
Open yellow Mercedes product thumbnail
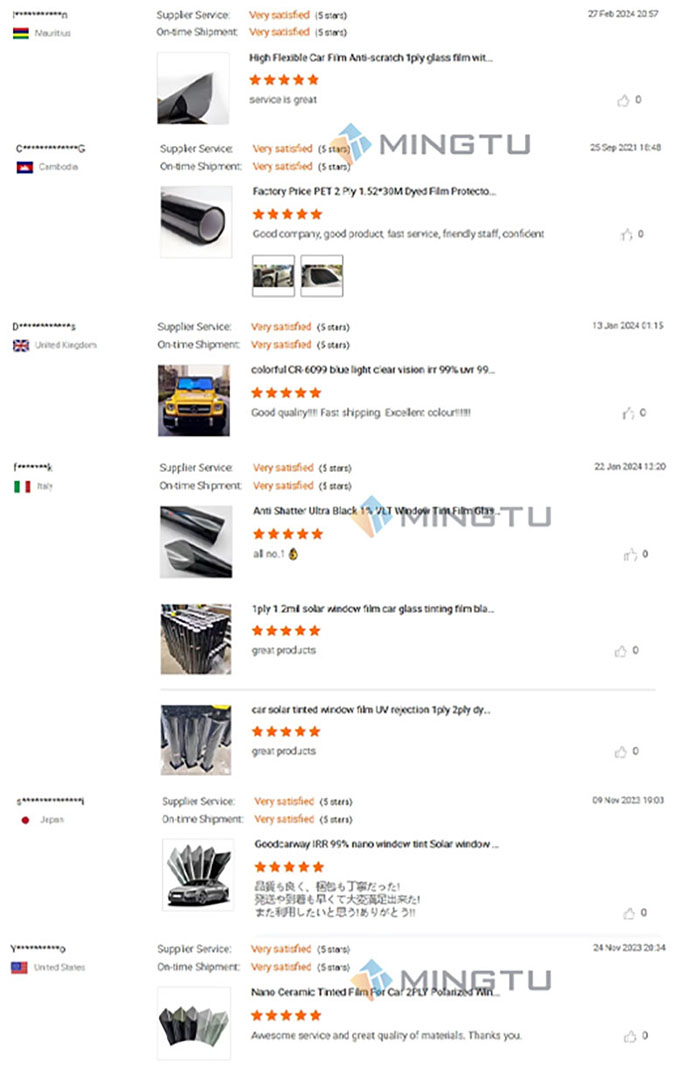(194, 400)
